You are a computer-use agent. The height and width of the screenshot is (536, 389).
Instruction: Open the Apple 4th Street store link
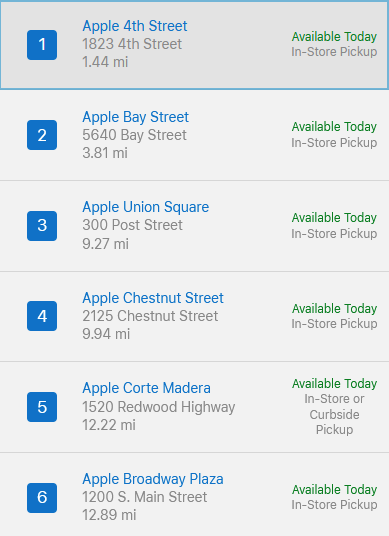point(135,26)
